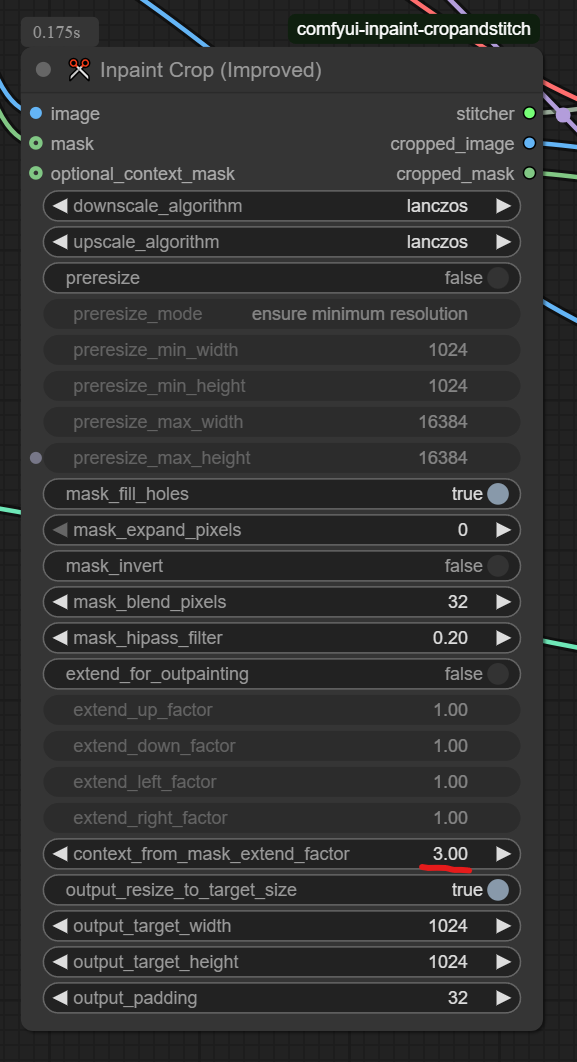Disable the mask_fill_holes toggle
The image size is (577, 1062).
(498, 494)
